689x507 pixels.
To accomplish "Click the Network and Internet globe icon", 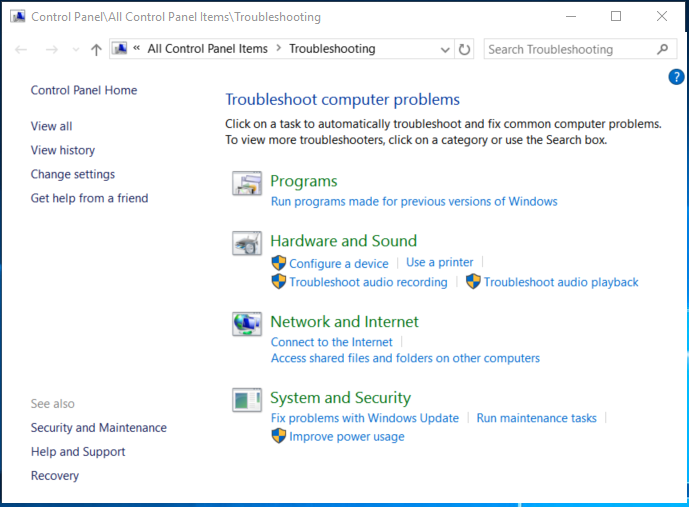I will point(246,324).
